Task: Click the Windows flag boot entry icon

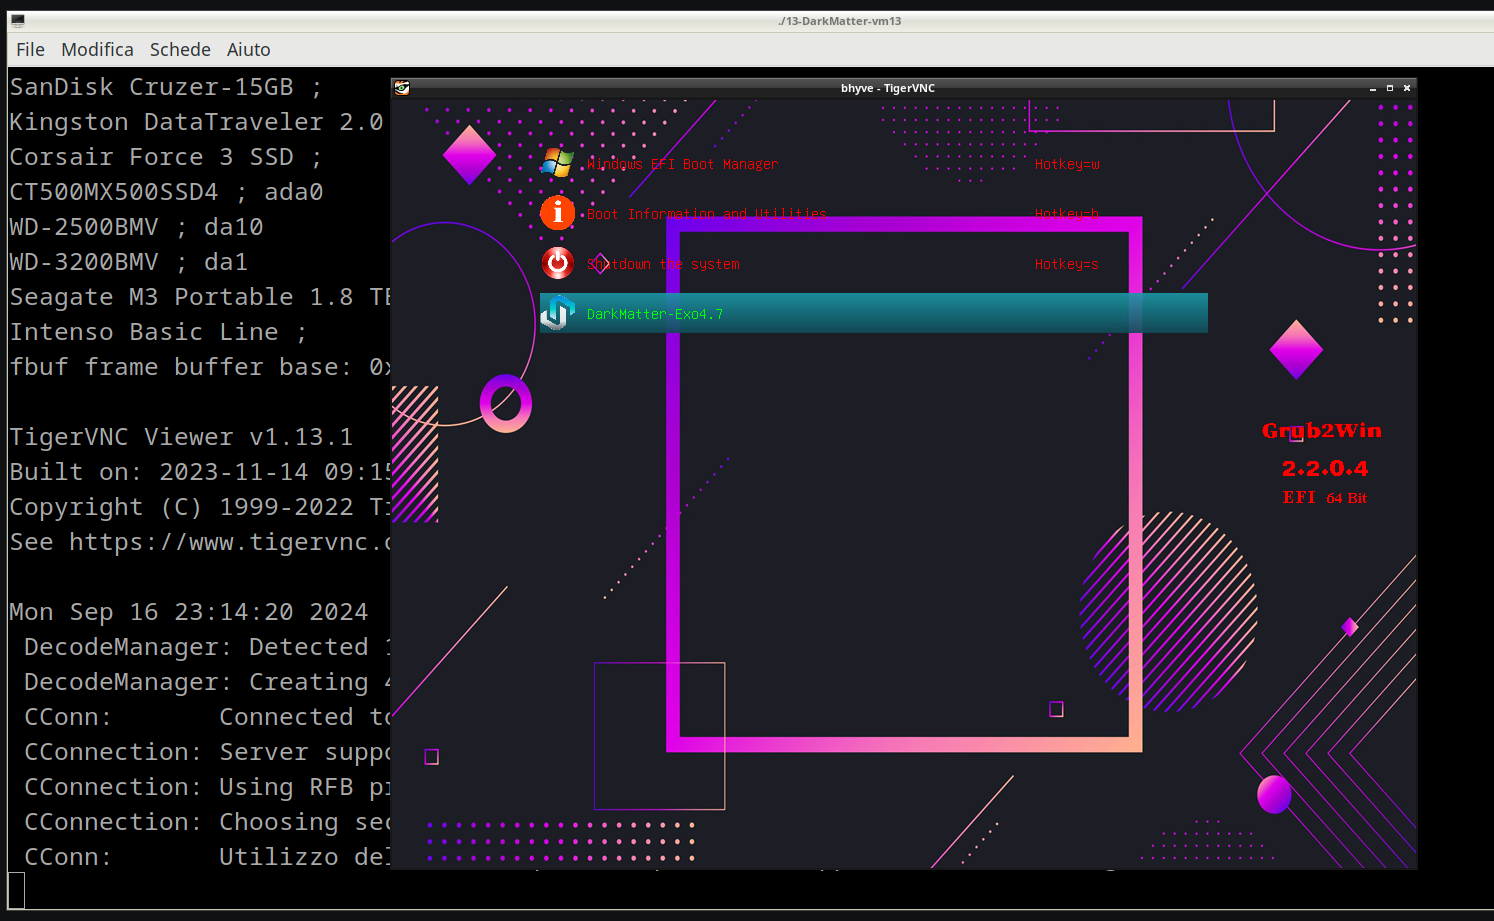Action: coord(557,163)
